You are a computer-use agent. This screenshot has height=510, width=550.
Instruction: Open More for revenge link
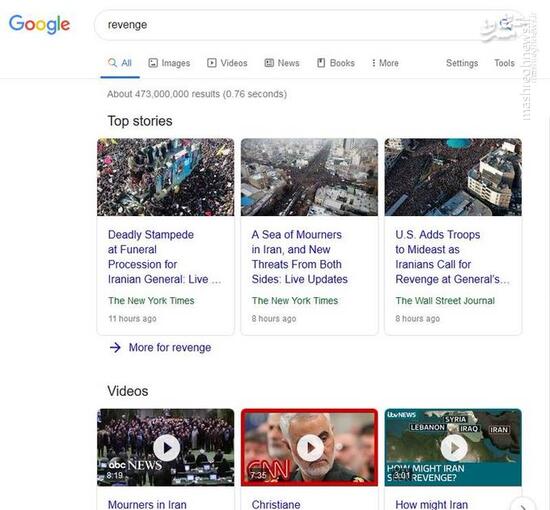click(170, 348)
